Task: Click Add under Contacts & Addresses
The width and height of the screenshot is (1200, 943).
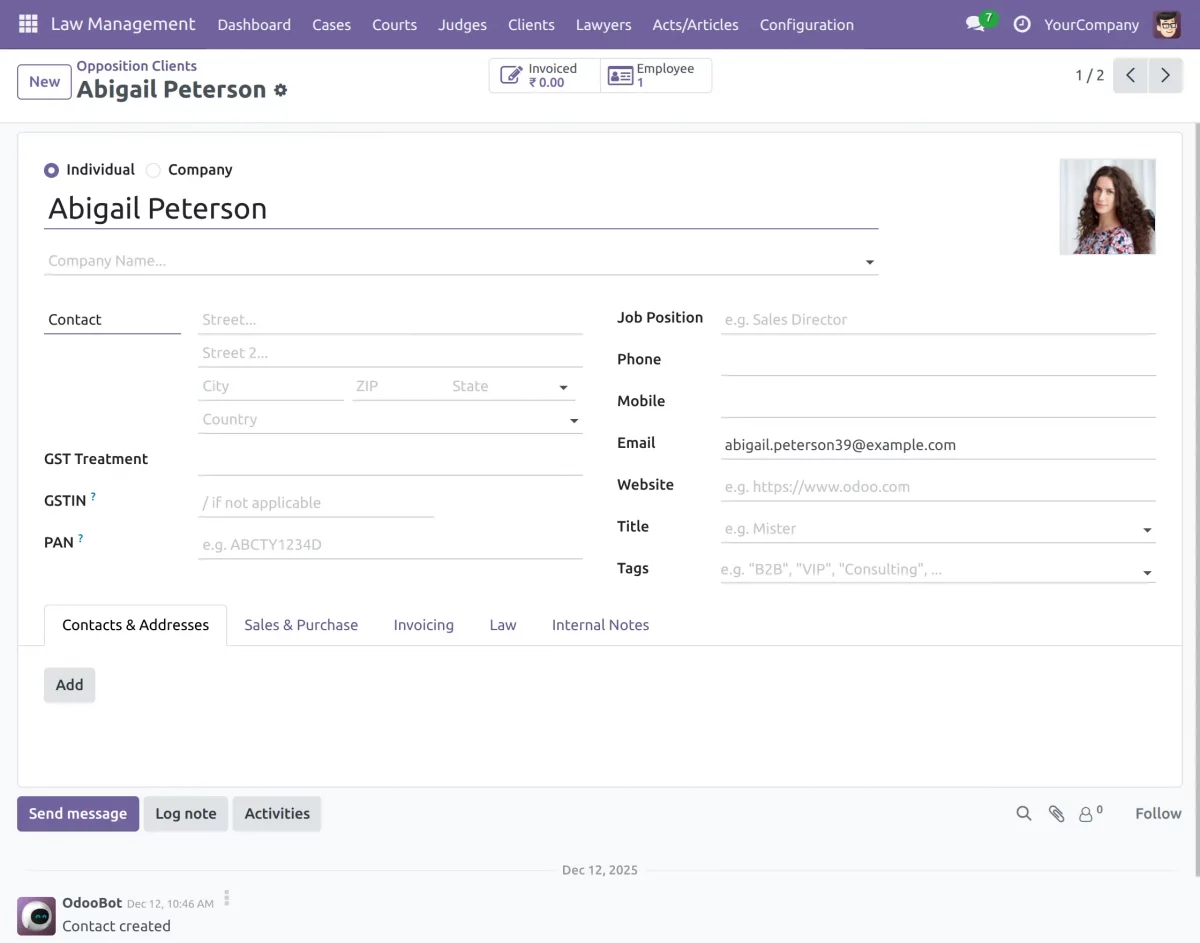Action: pos(69,684)
